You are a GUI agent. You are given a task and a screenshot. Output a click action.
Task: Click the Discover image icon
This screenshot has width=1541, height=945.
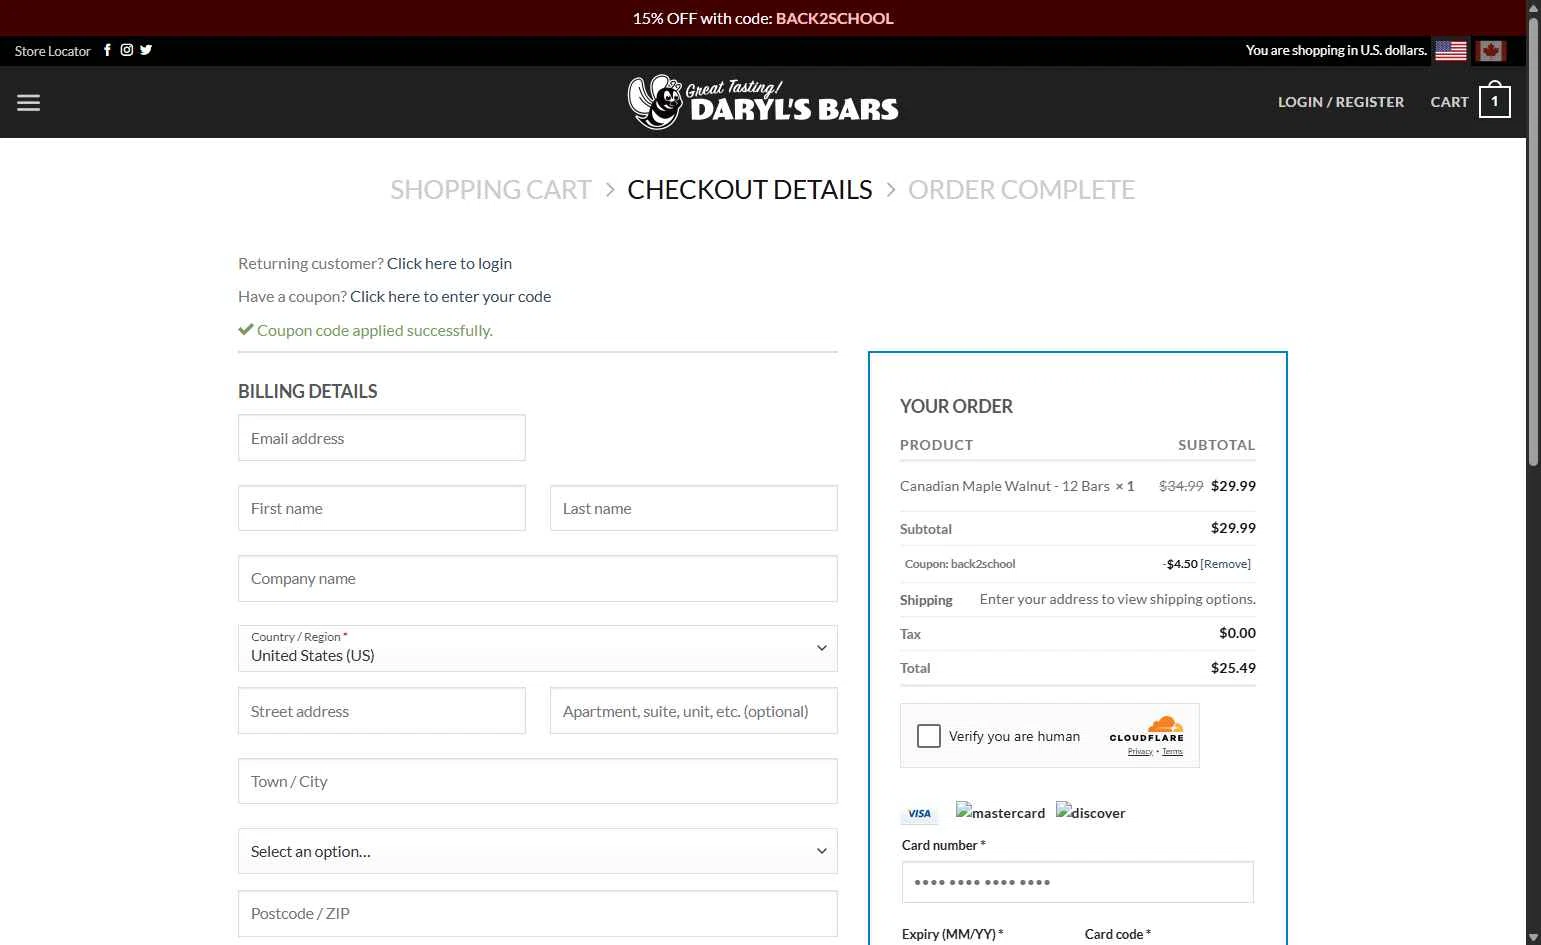[1090, 812]
